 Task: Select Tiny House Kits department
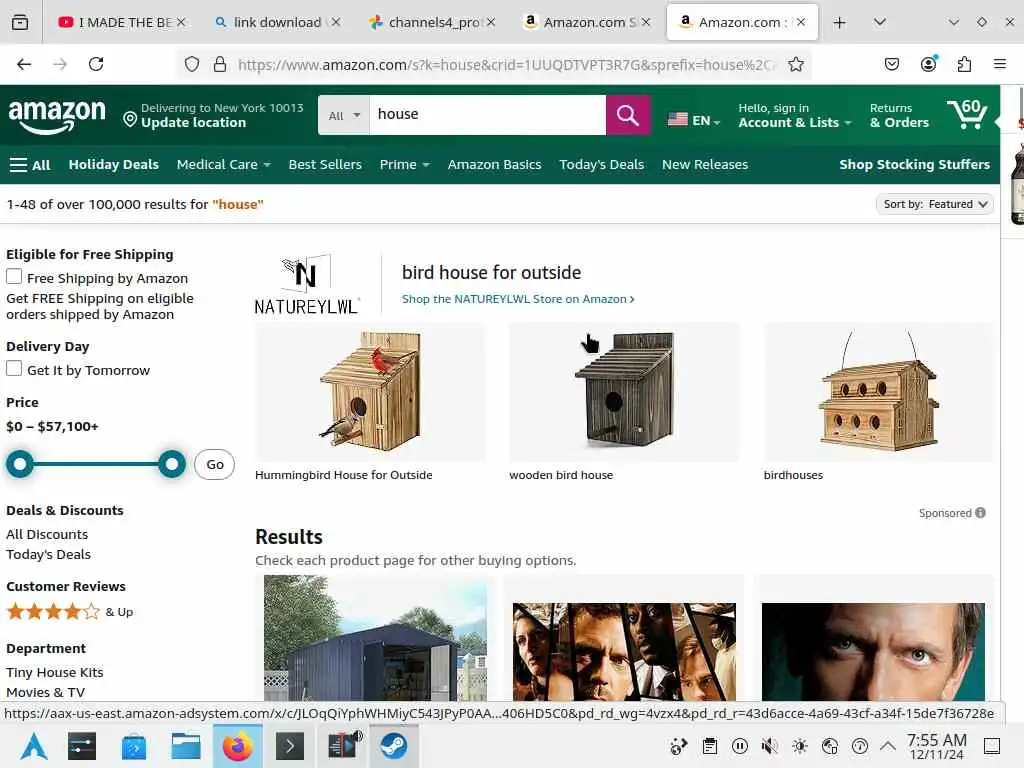(x=55, y=672)
